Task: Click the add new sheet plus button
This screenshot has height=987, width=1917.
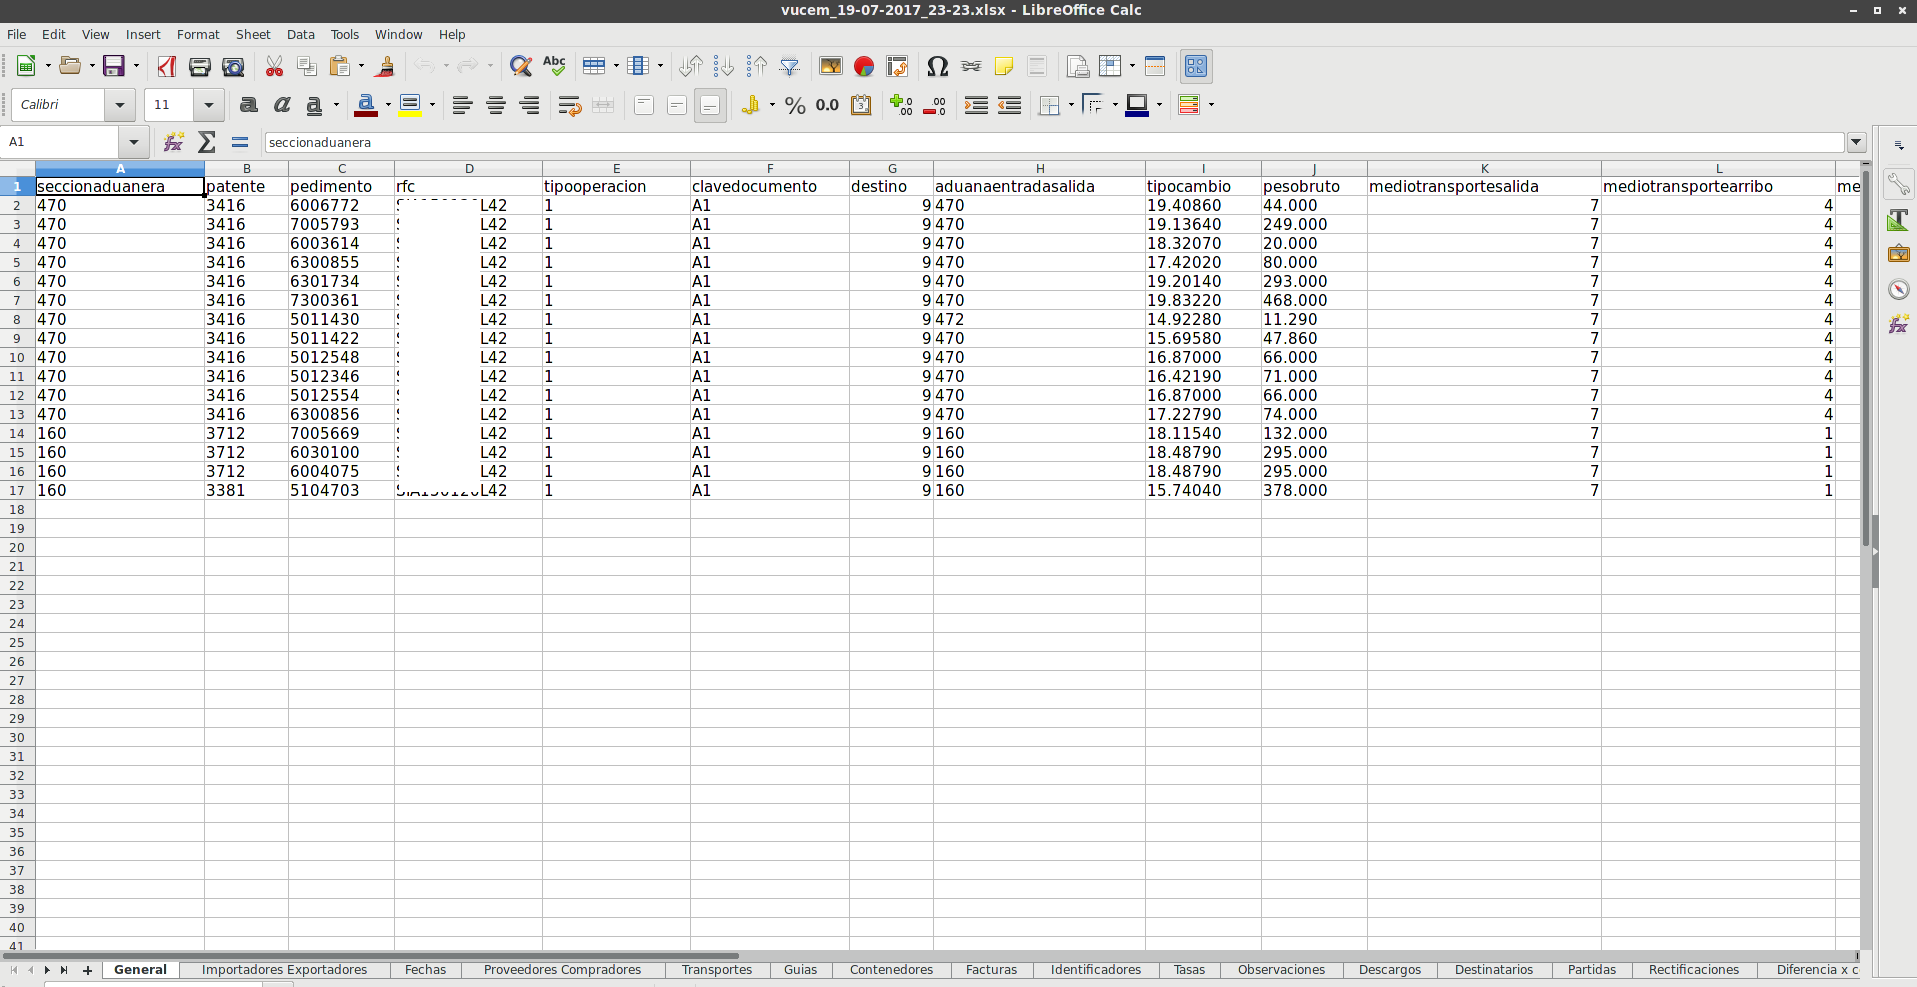Action: click(88, 970)
